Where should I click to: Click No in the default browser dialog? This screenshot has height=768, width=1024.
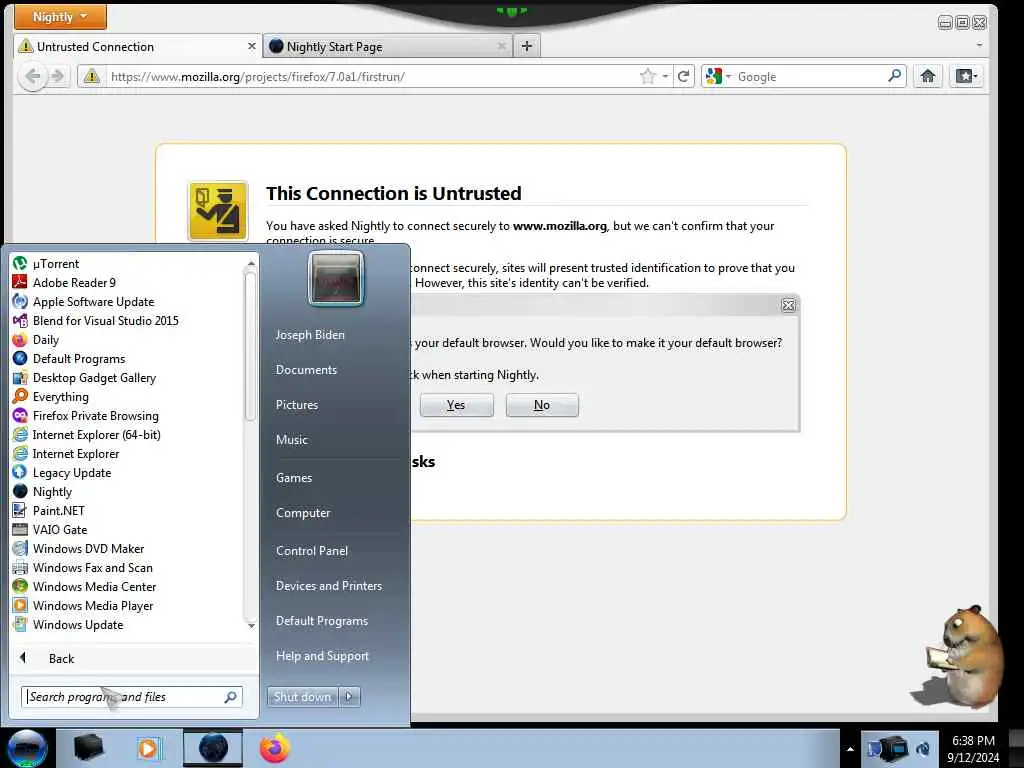click(x=541, y=405)
